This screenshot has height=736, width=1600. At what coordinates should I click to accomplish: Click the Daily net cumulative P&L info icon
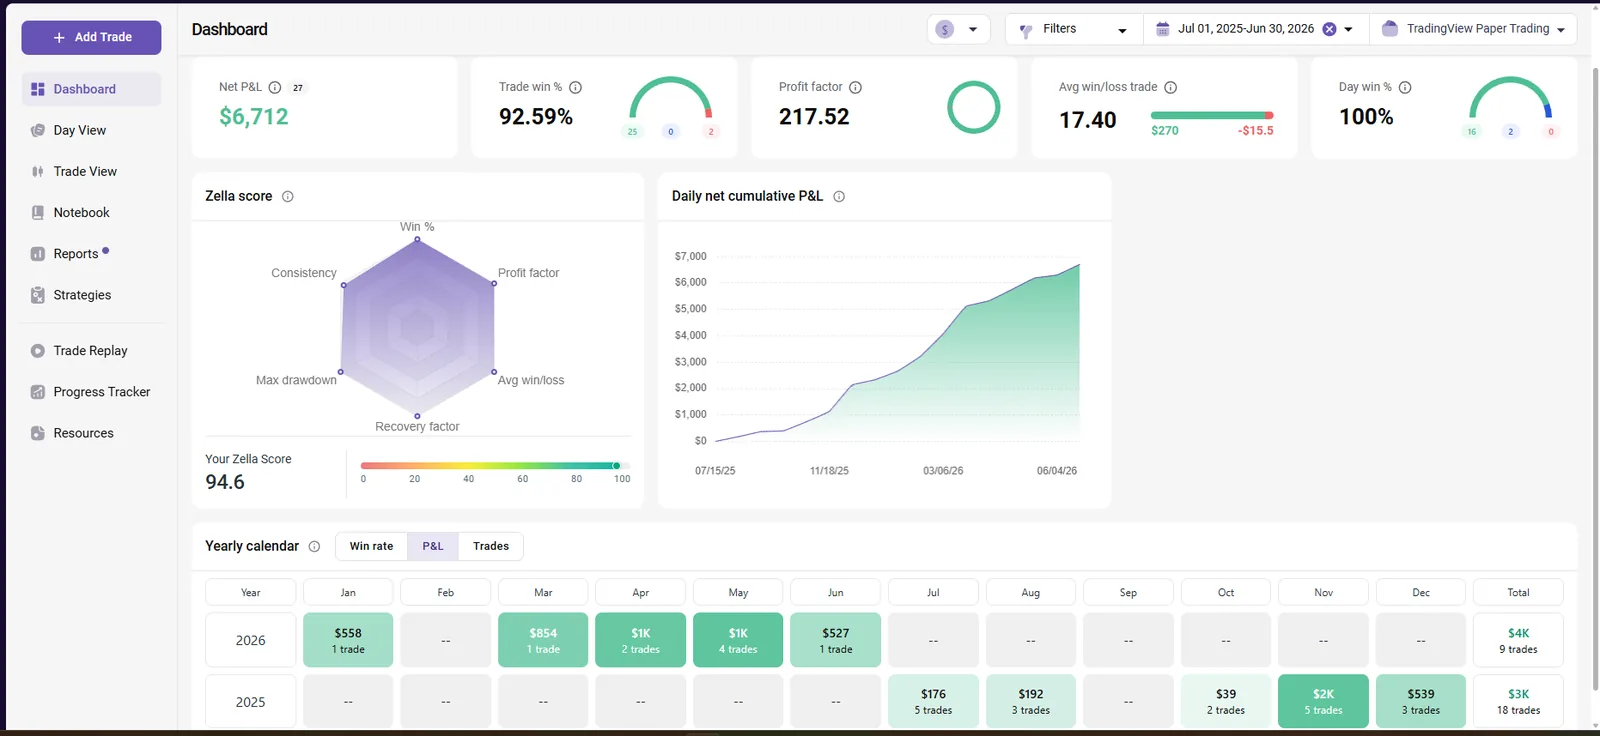pos(839,196)
